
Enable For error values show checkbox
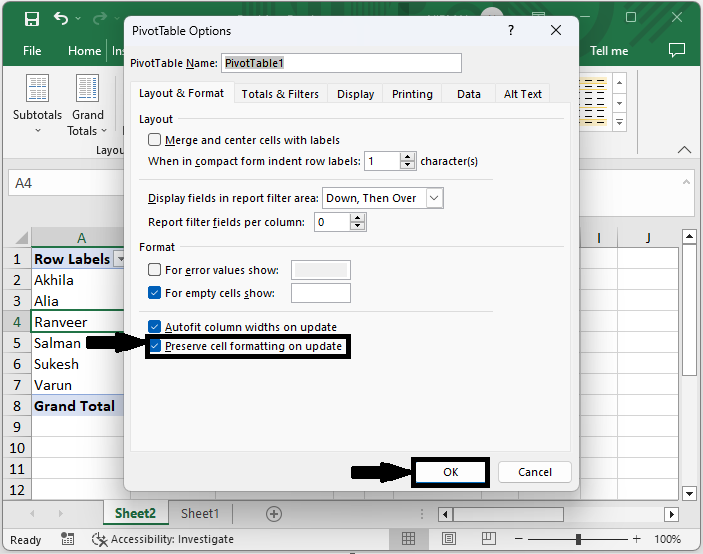coord(155,269)
